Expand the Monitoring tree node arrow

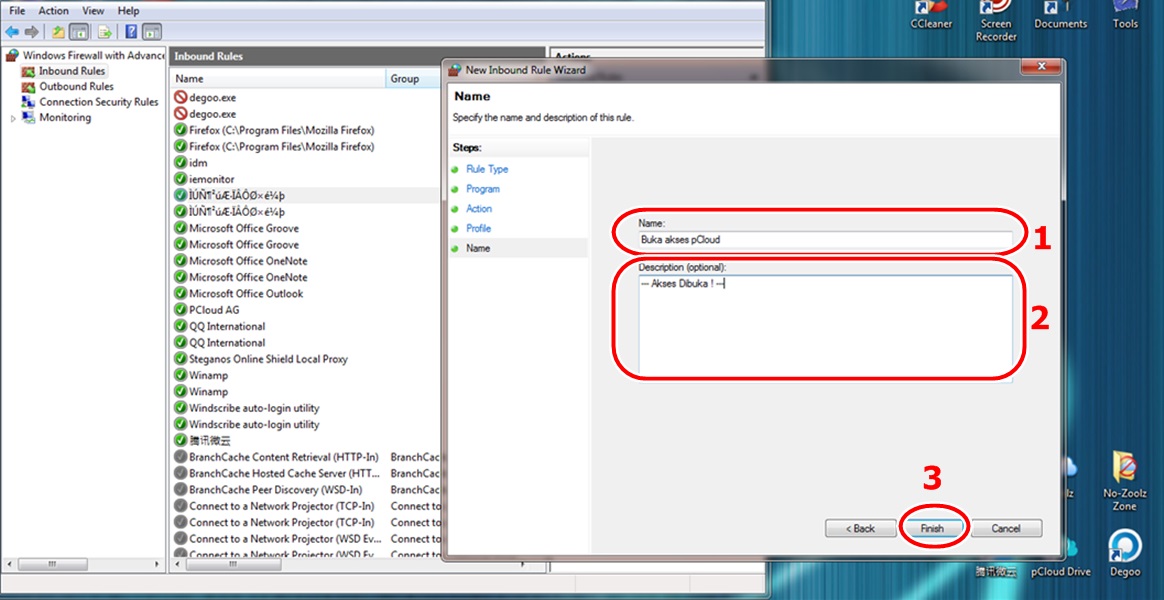[x=13, y=118]
